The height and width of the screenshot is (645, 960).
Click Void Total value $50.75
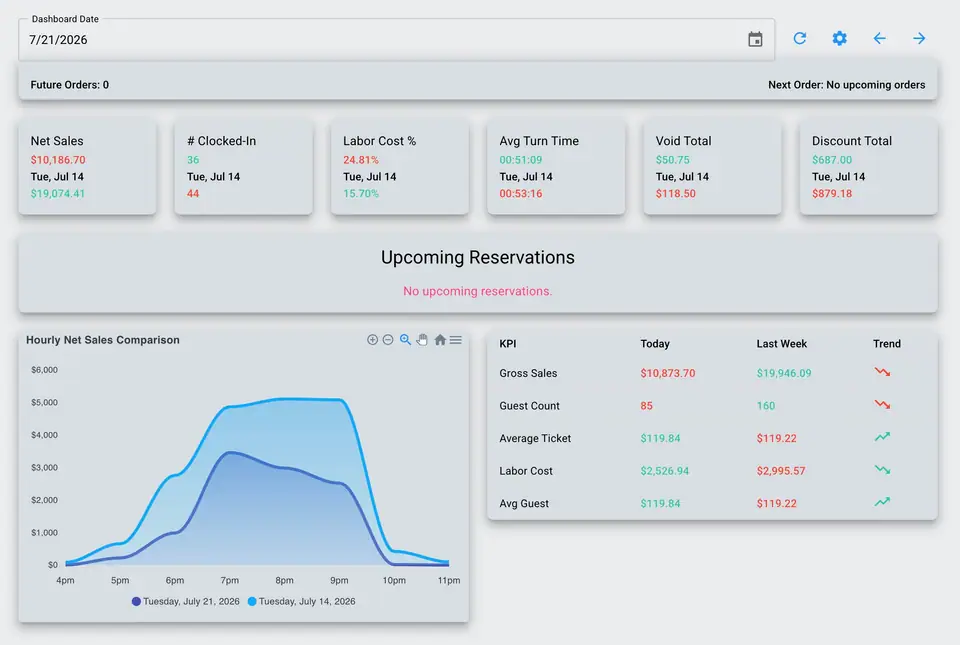click(x=672, y=160)
